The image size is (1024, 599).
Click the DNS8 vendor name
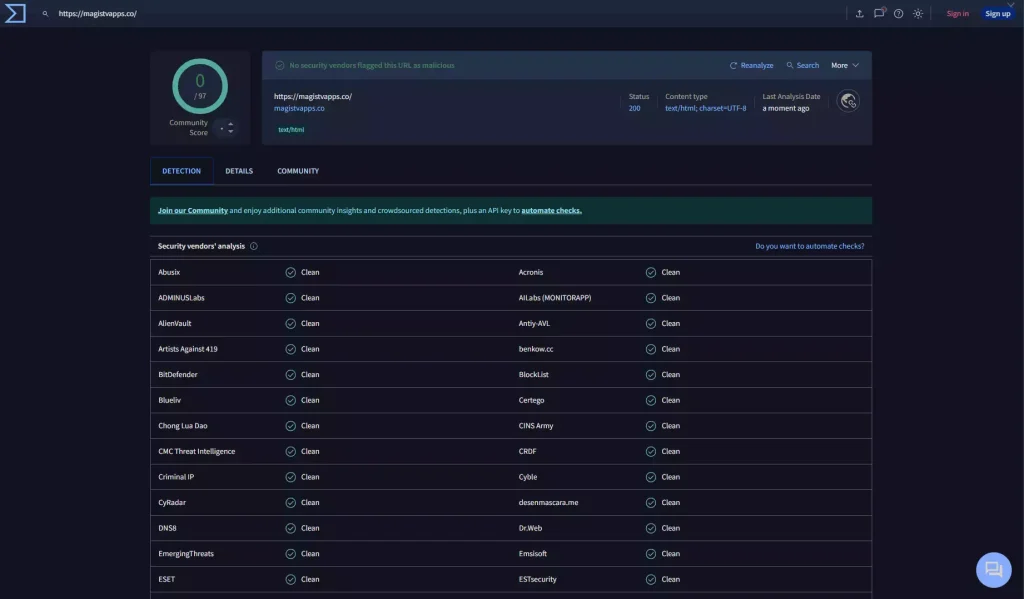point(167,528)
